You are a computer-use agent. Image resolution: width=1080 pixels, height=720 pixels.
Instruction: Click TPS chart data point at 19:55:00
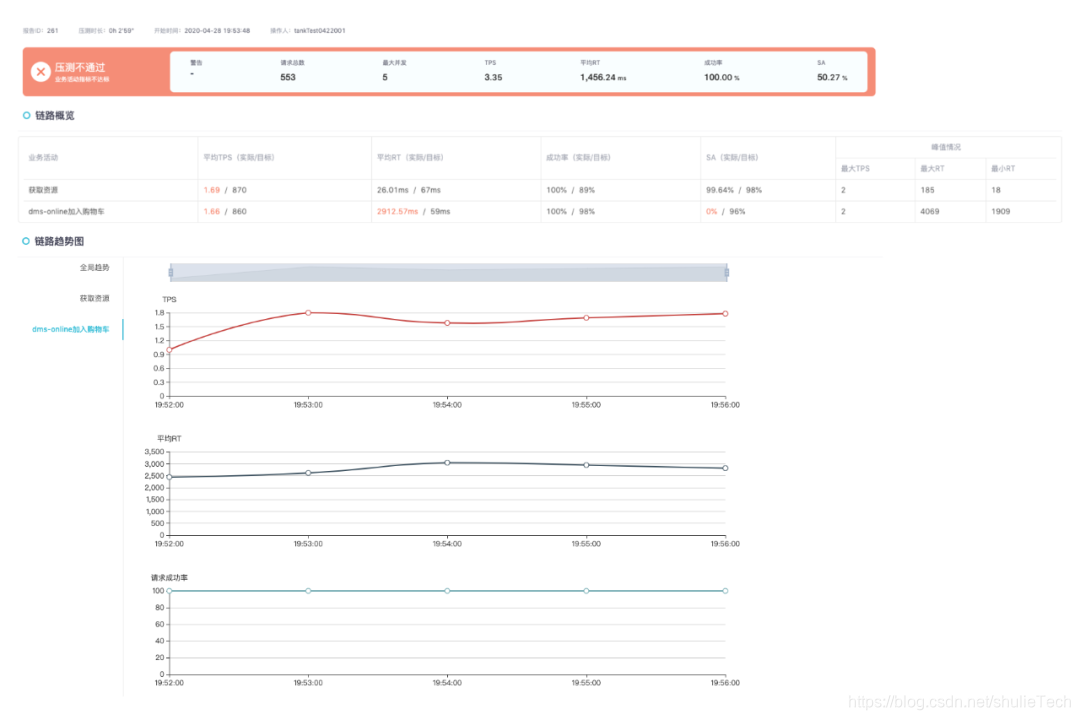(x=586, y=318)
